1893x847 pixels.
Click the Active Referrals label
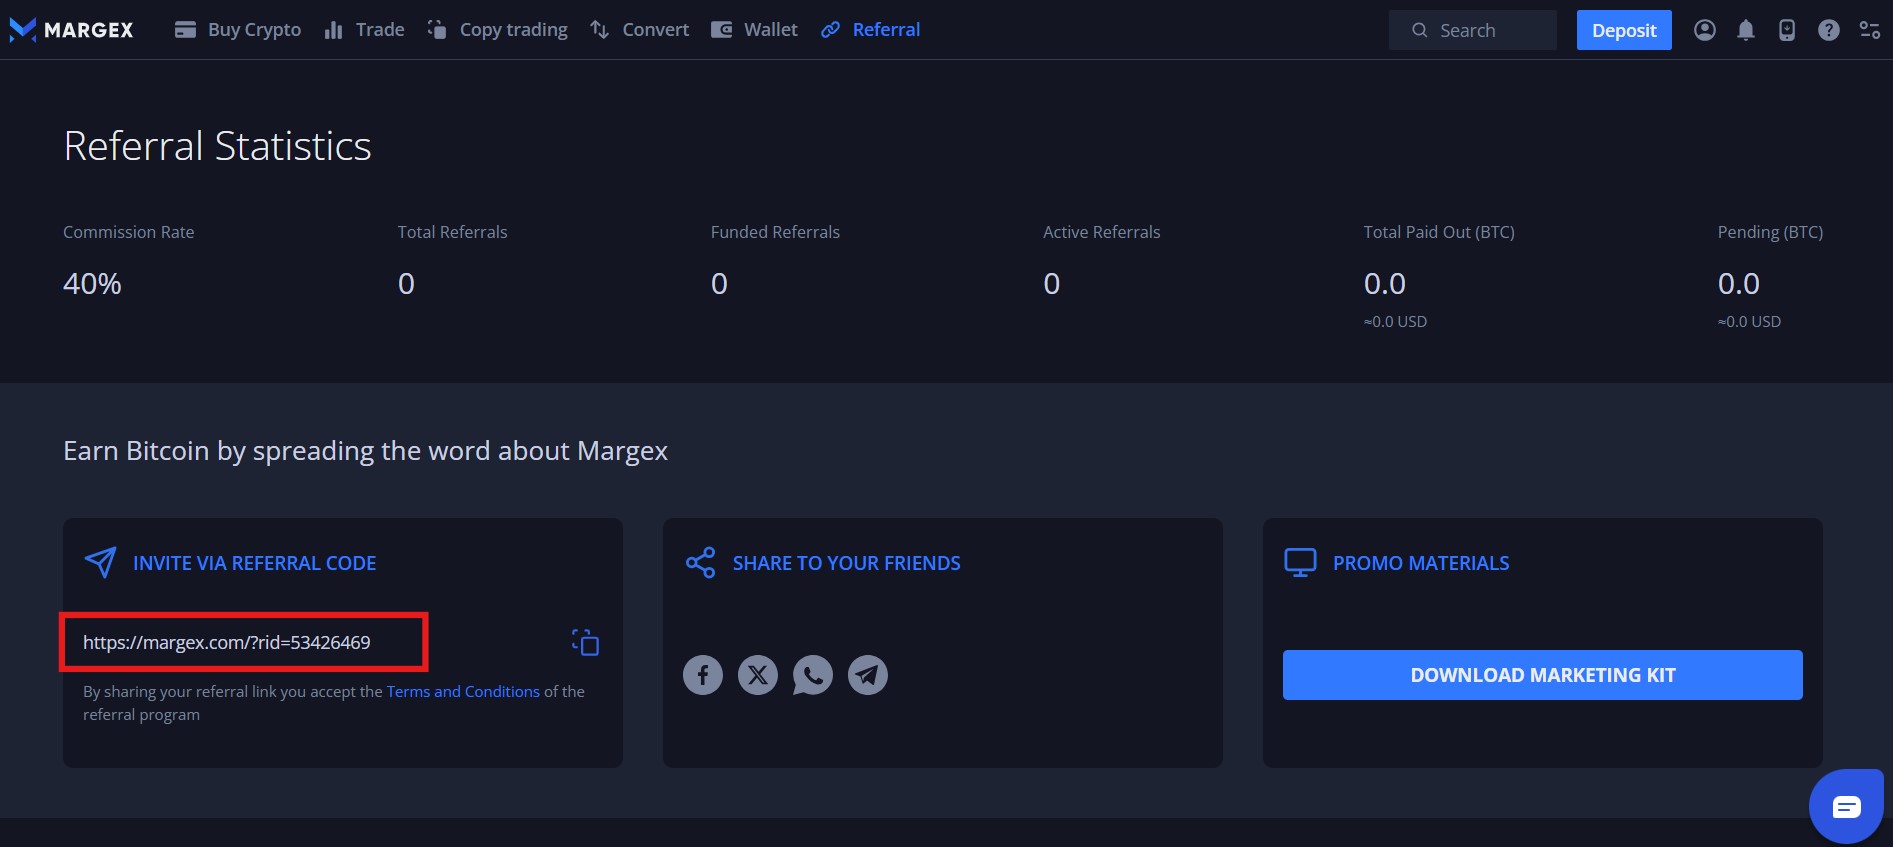click(x=1102, y=232)
